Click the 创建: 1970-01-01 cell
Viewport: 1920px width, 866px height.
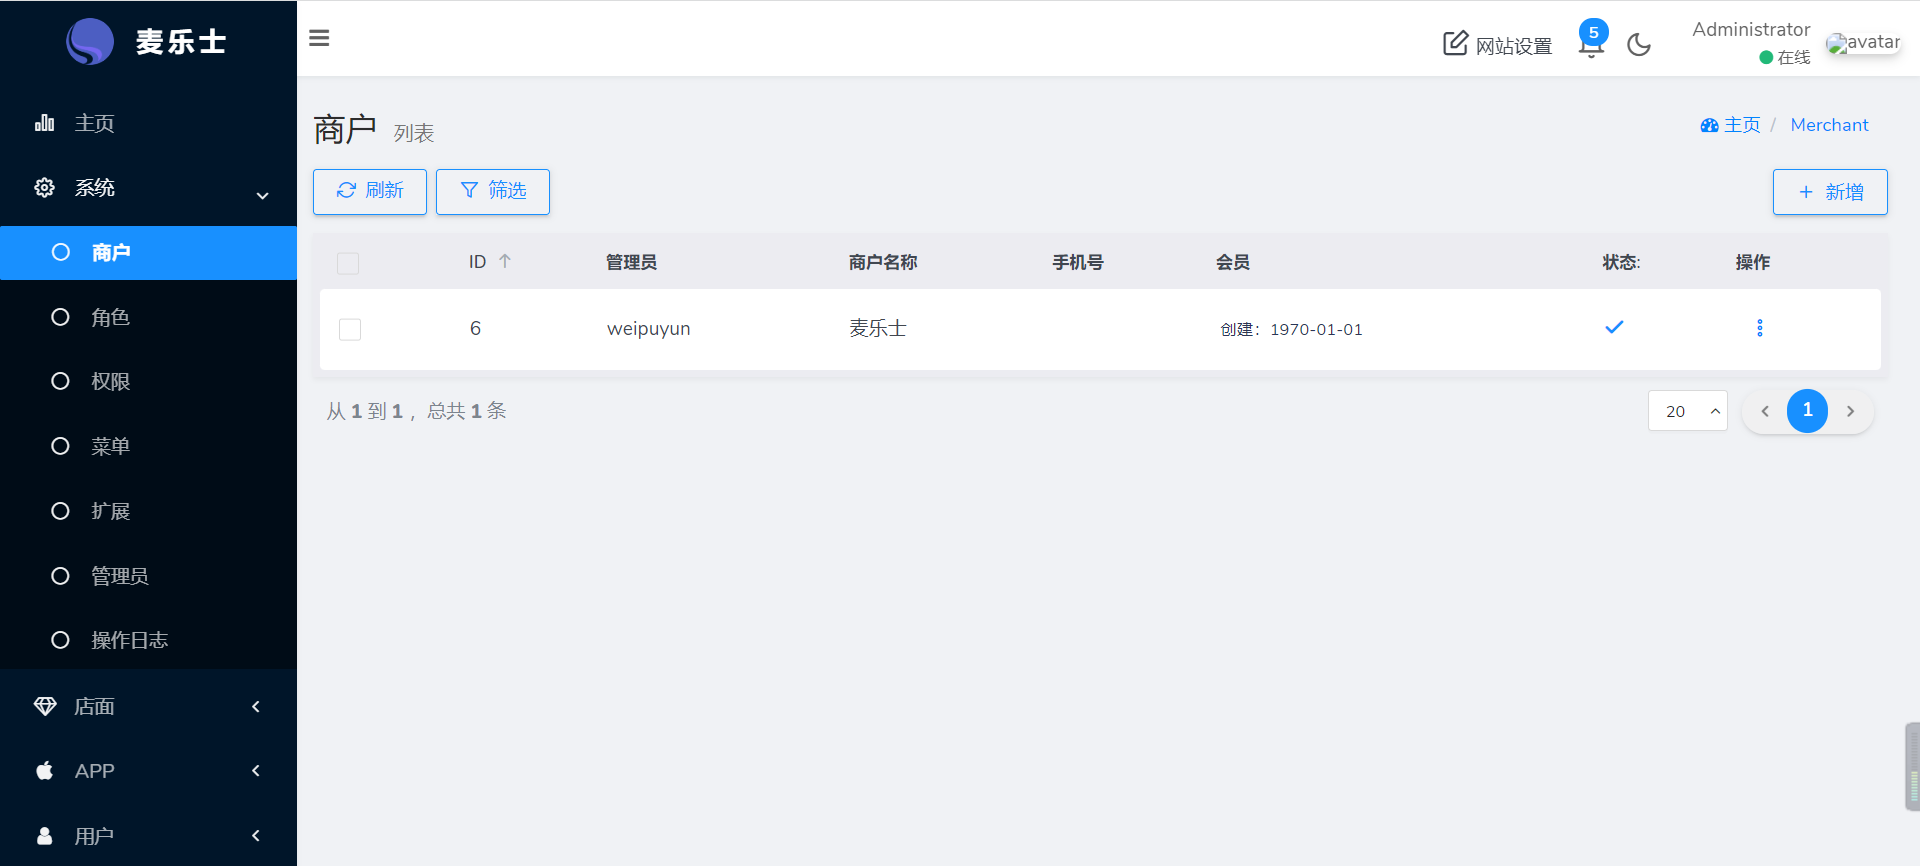(x=1291, y=329)
